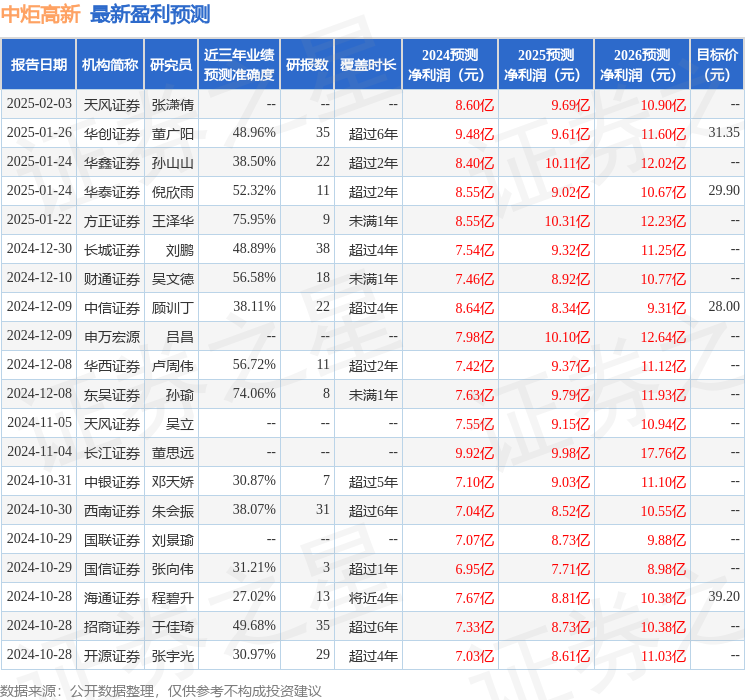Image resolution: width=745 pixels, height=700 pixels.
Task: Select the 研报数 column header
Action: [307, 65]
